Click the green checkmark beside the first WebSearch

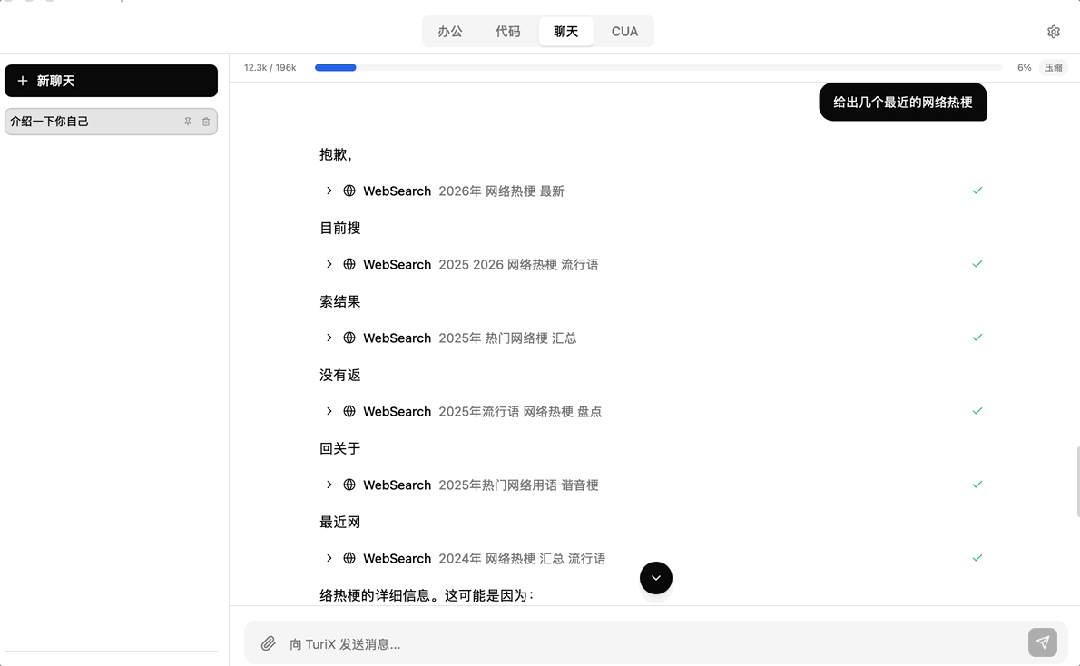pos(977,190)
